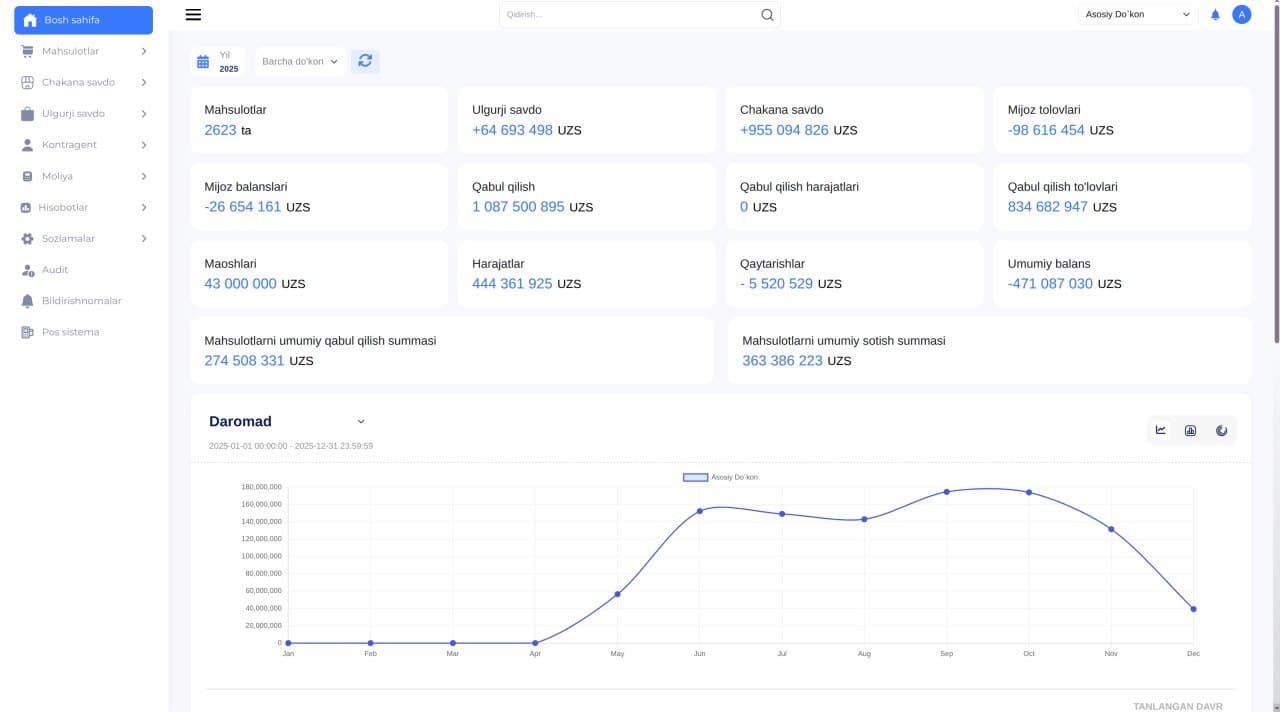
Task: Expand Hisobotlar sidebar section
Action: 84,207
